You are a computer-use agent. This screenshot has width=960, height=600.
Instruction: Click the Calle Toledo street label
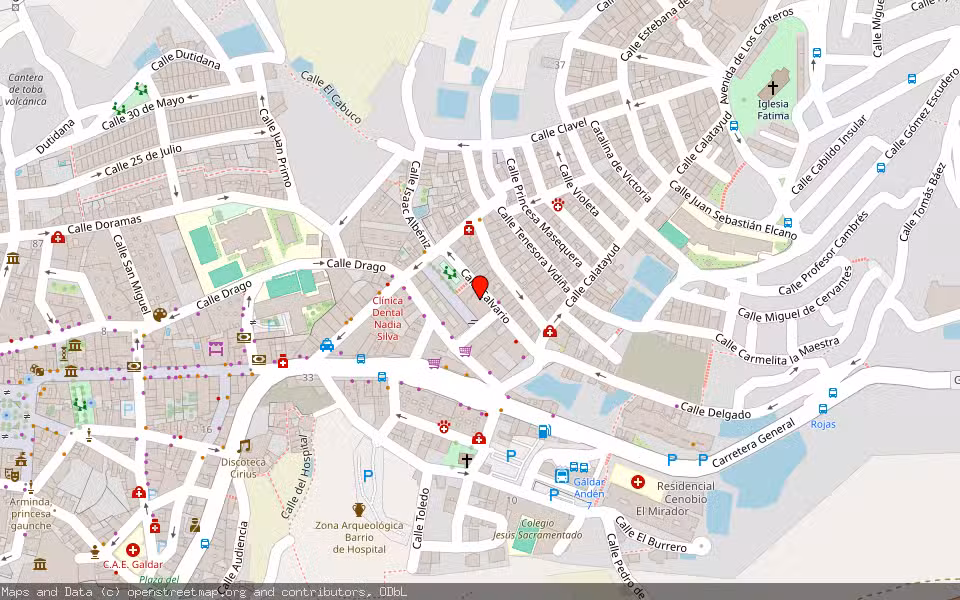click(x=420, y=518)
